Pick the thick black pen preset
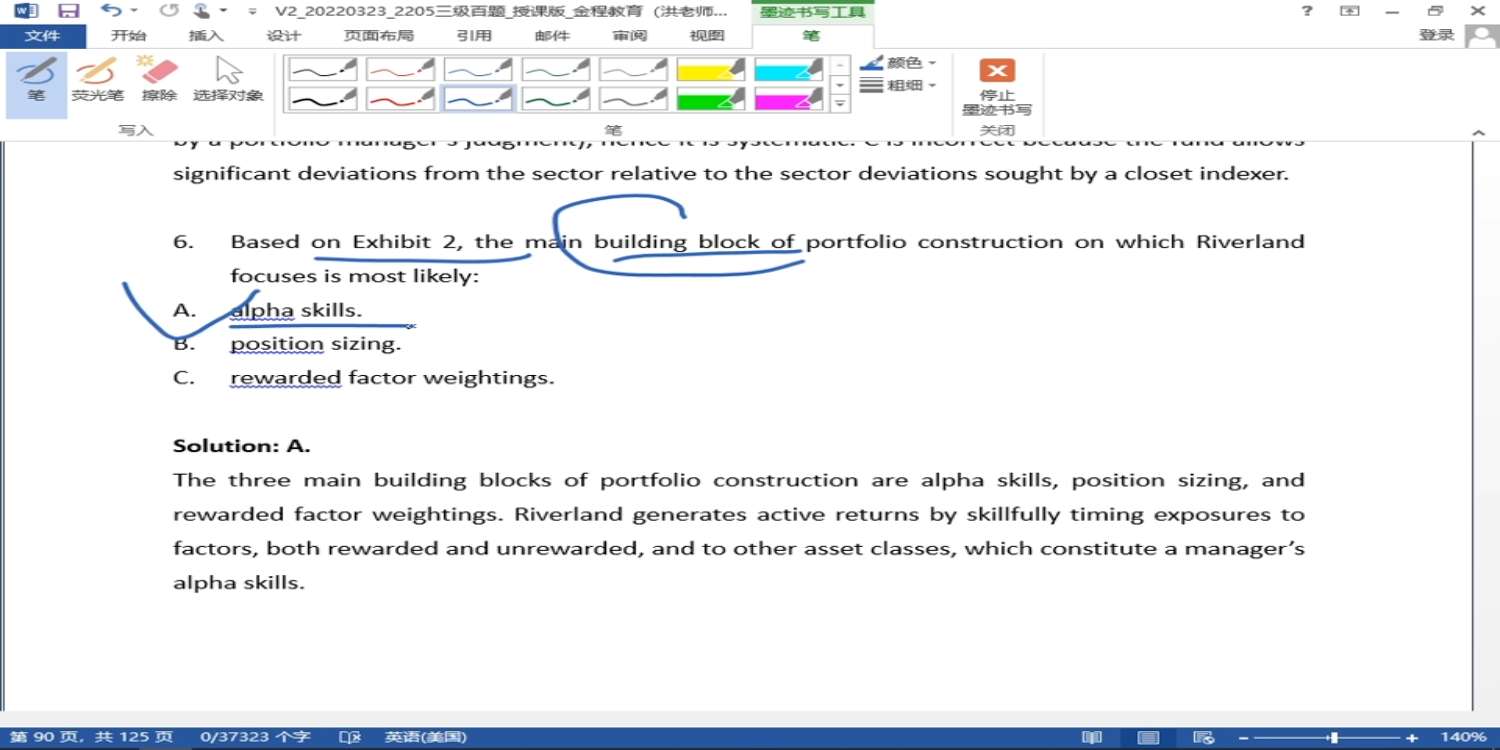The width and height of the screenshot is (1500, 750). point(323,98)
